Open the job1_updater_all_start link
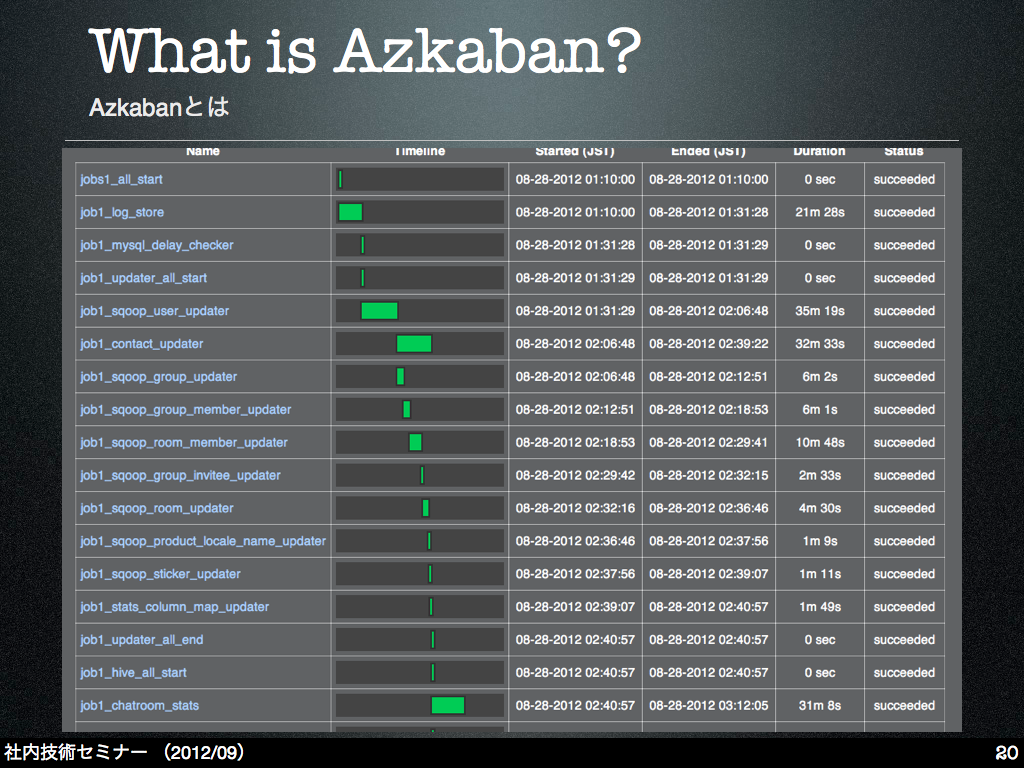The image size is (1024, 768). [x=144, y=278]
